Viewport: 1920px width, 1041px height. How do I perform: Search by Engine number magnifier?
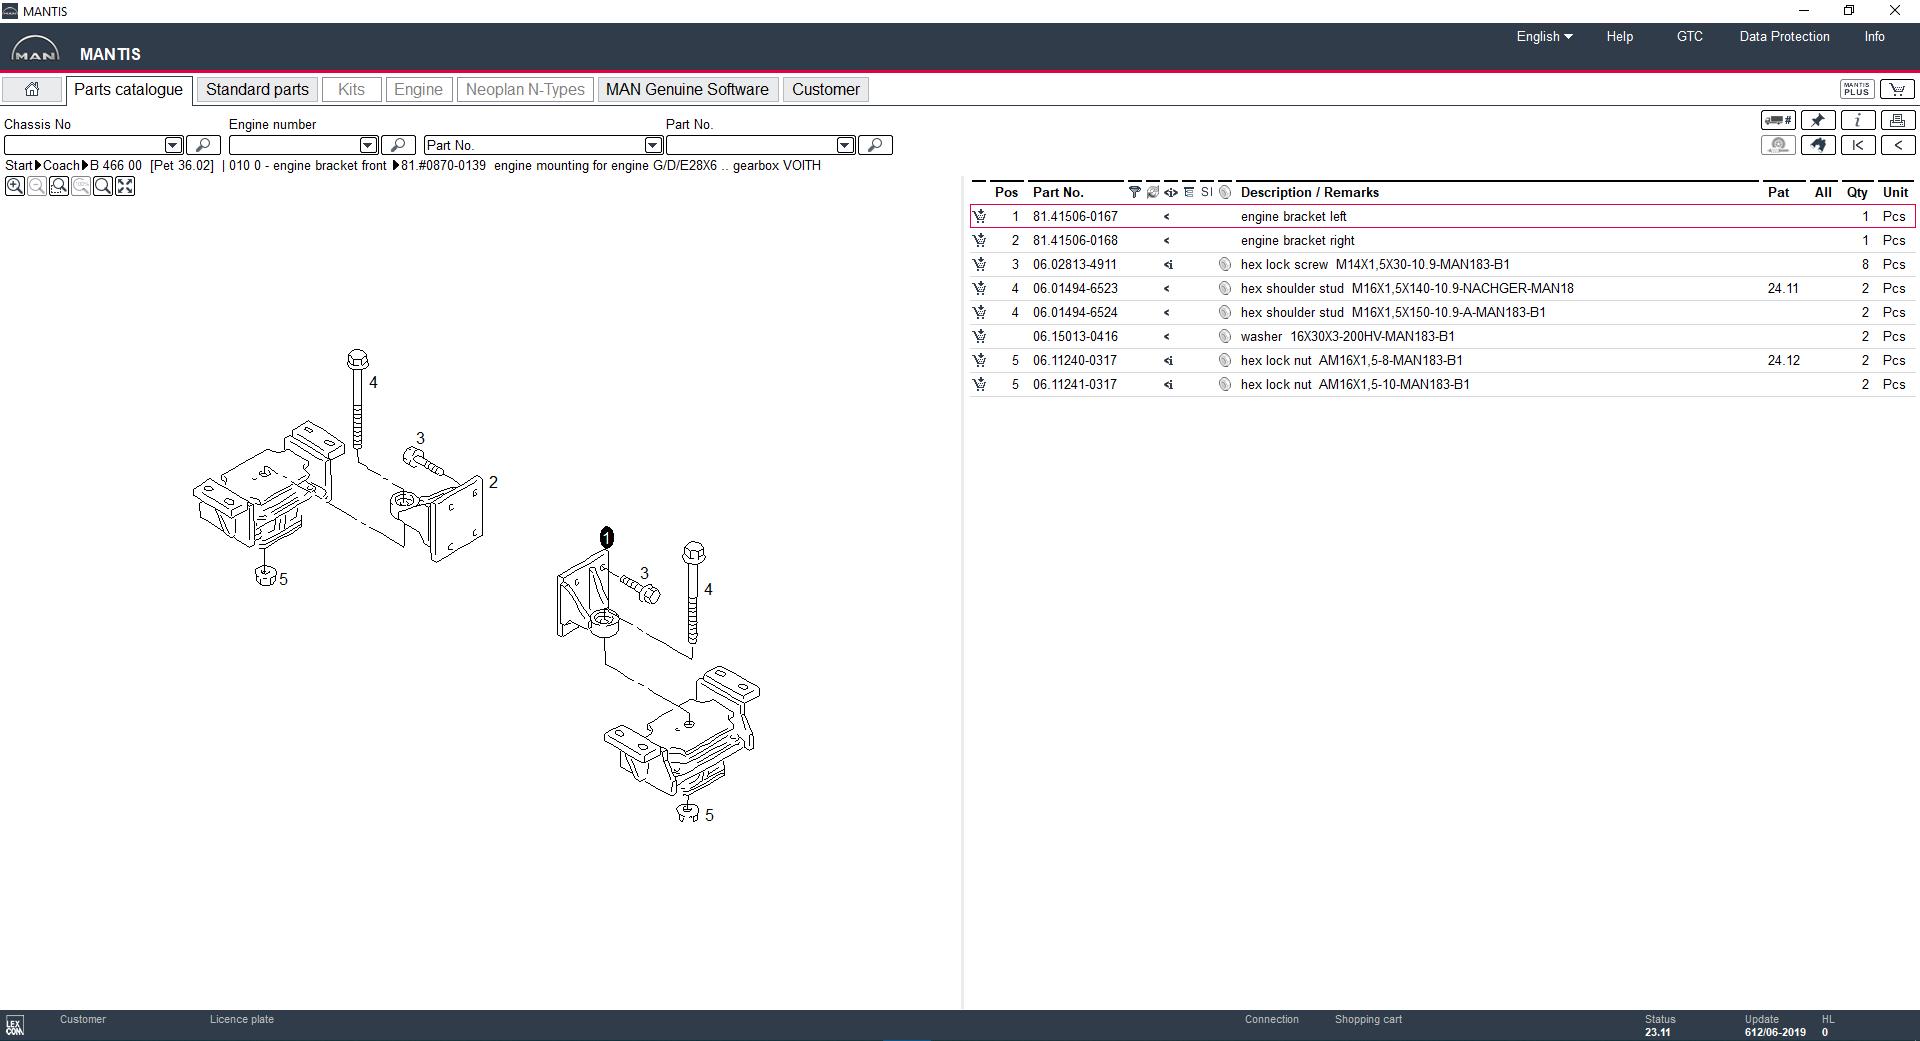pos(398,145)
